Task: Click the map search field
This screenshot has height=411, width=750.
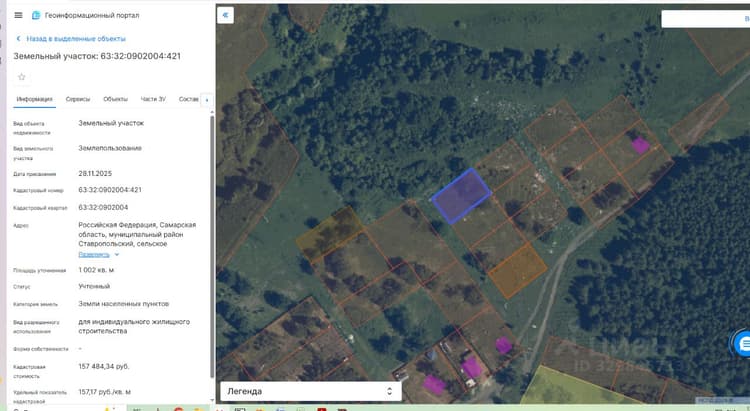Action: pos(706,19)
